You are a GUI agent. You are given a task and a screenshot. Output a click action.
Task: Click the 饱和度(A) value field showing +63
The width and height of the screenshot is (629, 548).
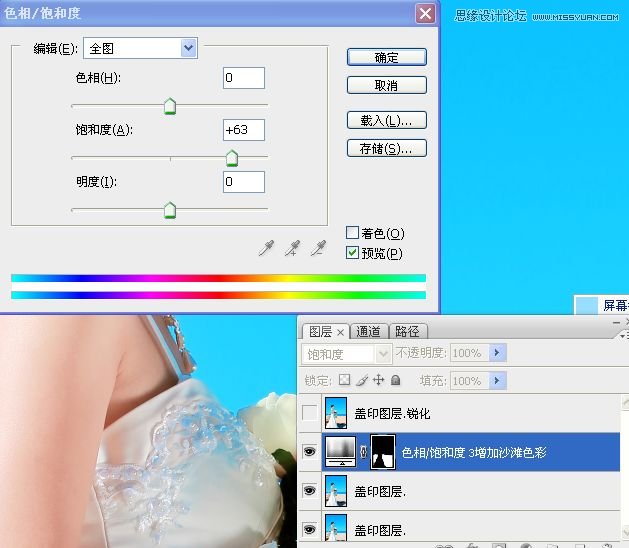(x=244, y=130)
